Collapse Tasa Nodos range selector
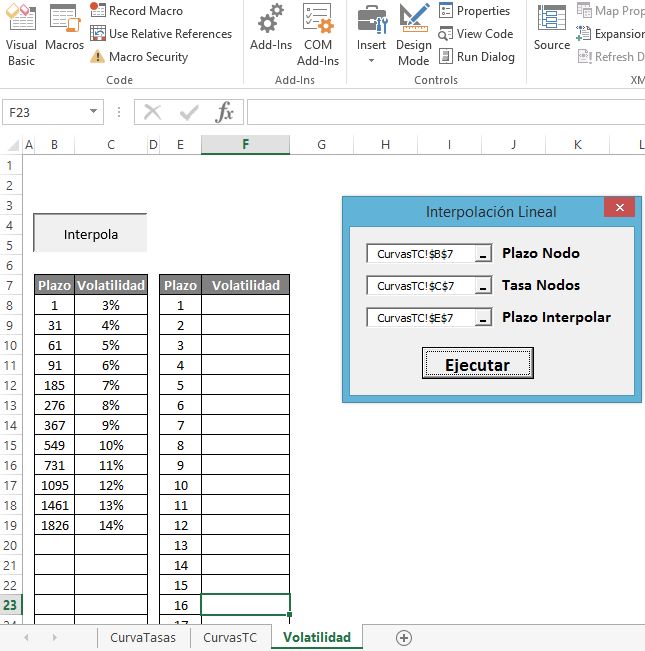Viewport: 645px width, 651px height. tap(483, 286)
